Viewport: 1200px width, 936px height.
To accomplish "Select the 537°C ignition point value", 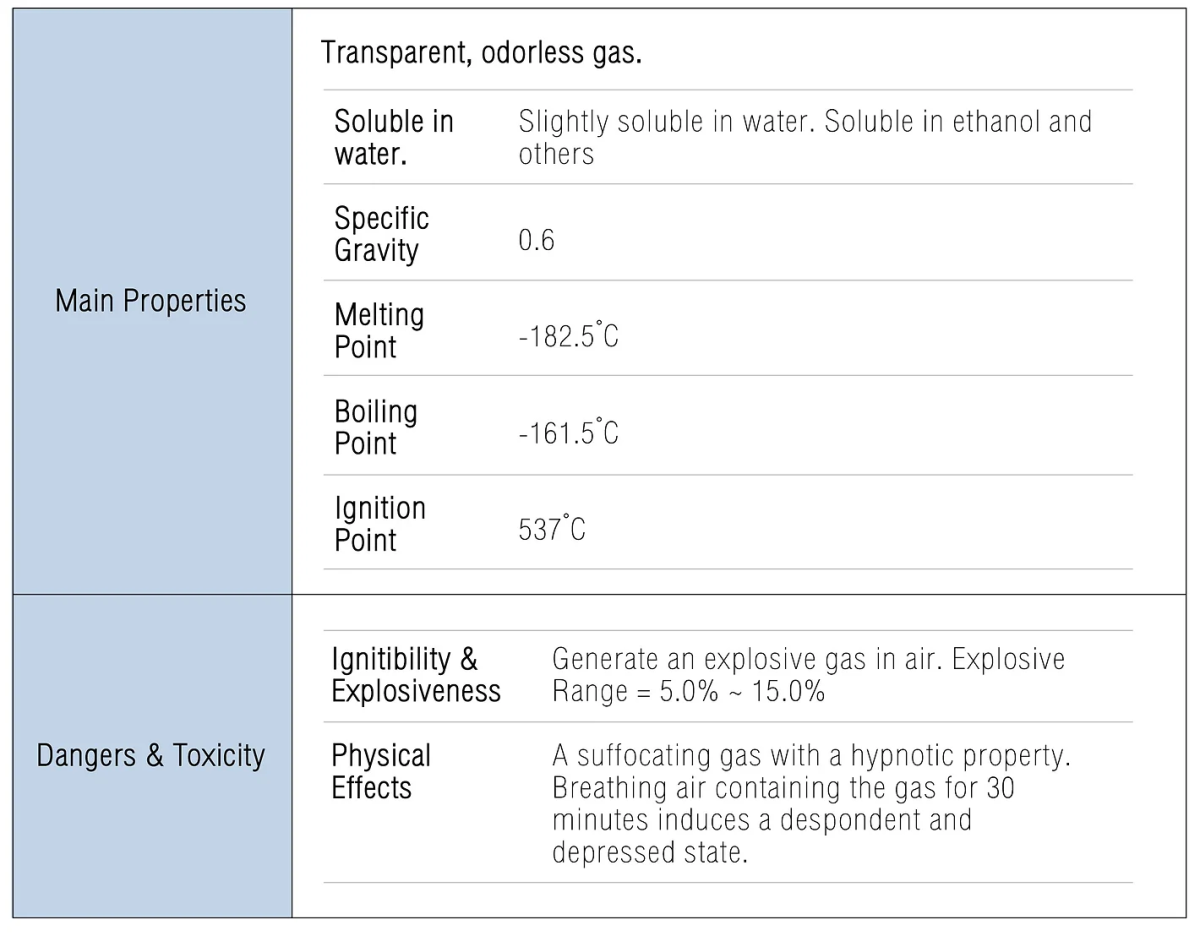I will click(x=552, y=529).
